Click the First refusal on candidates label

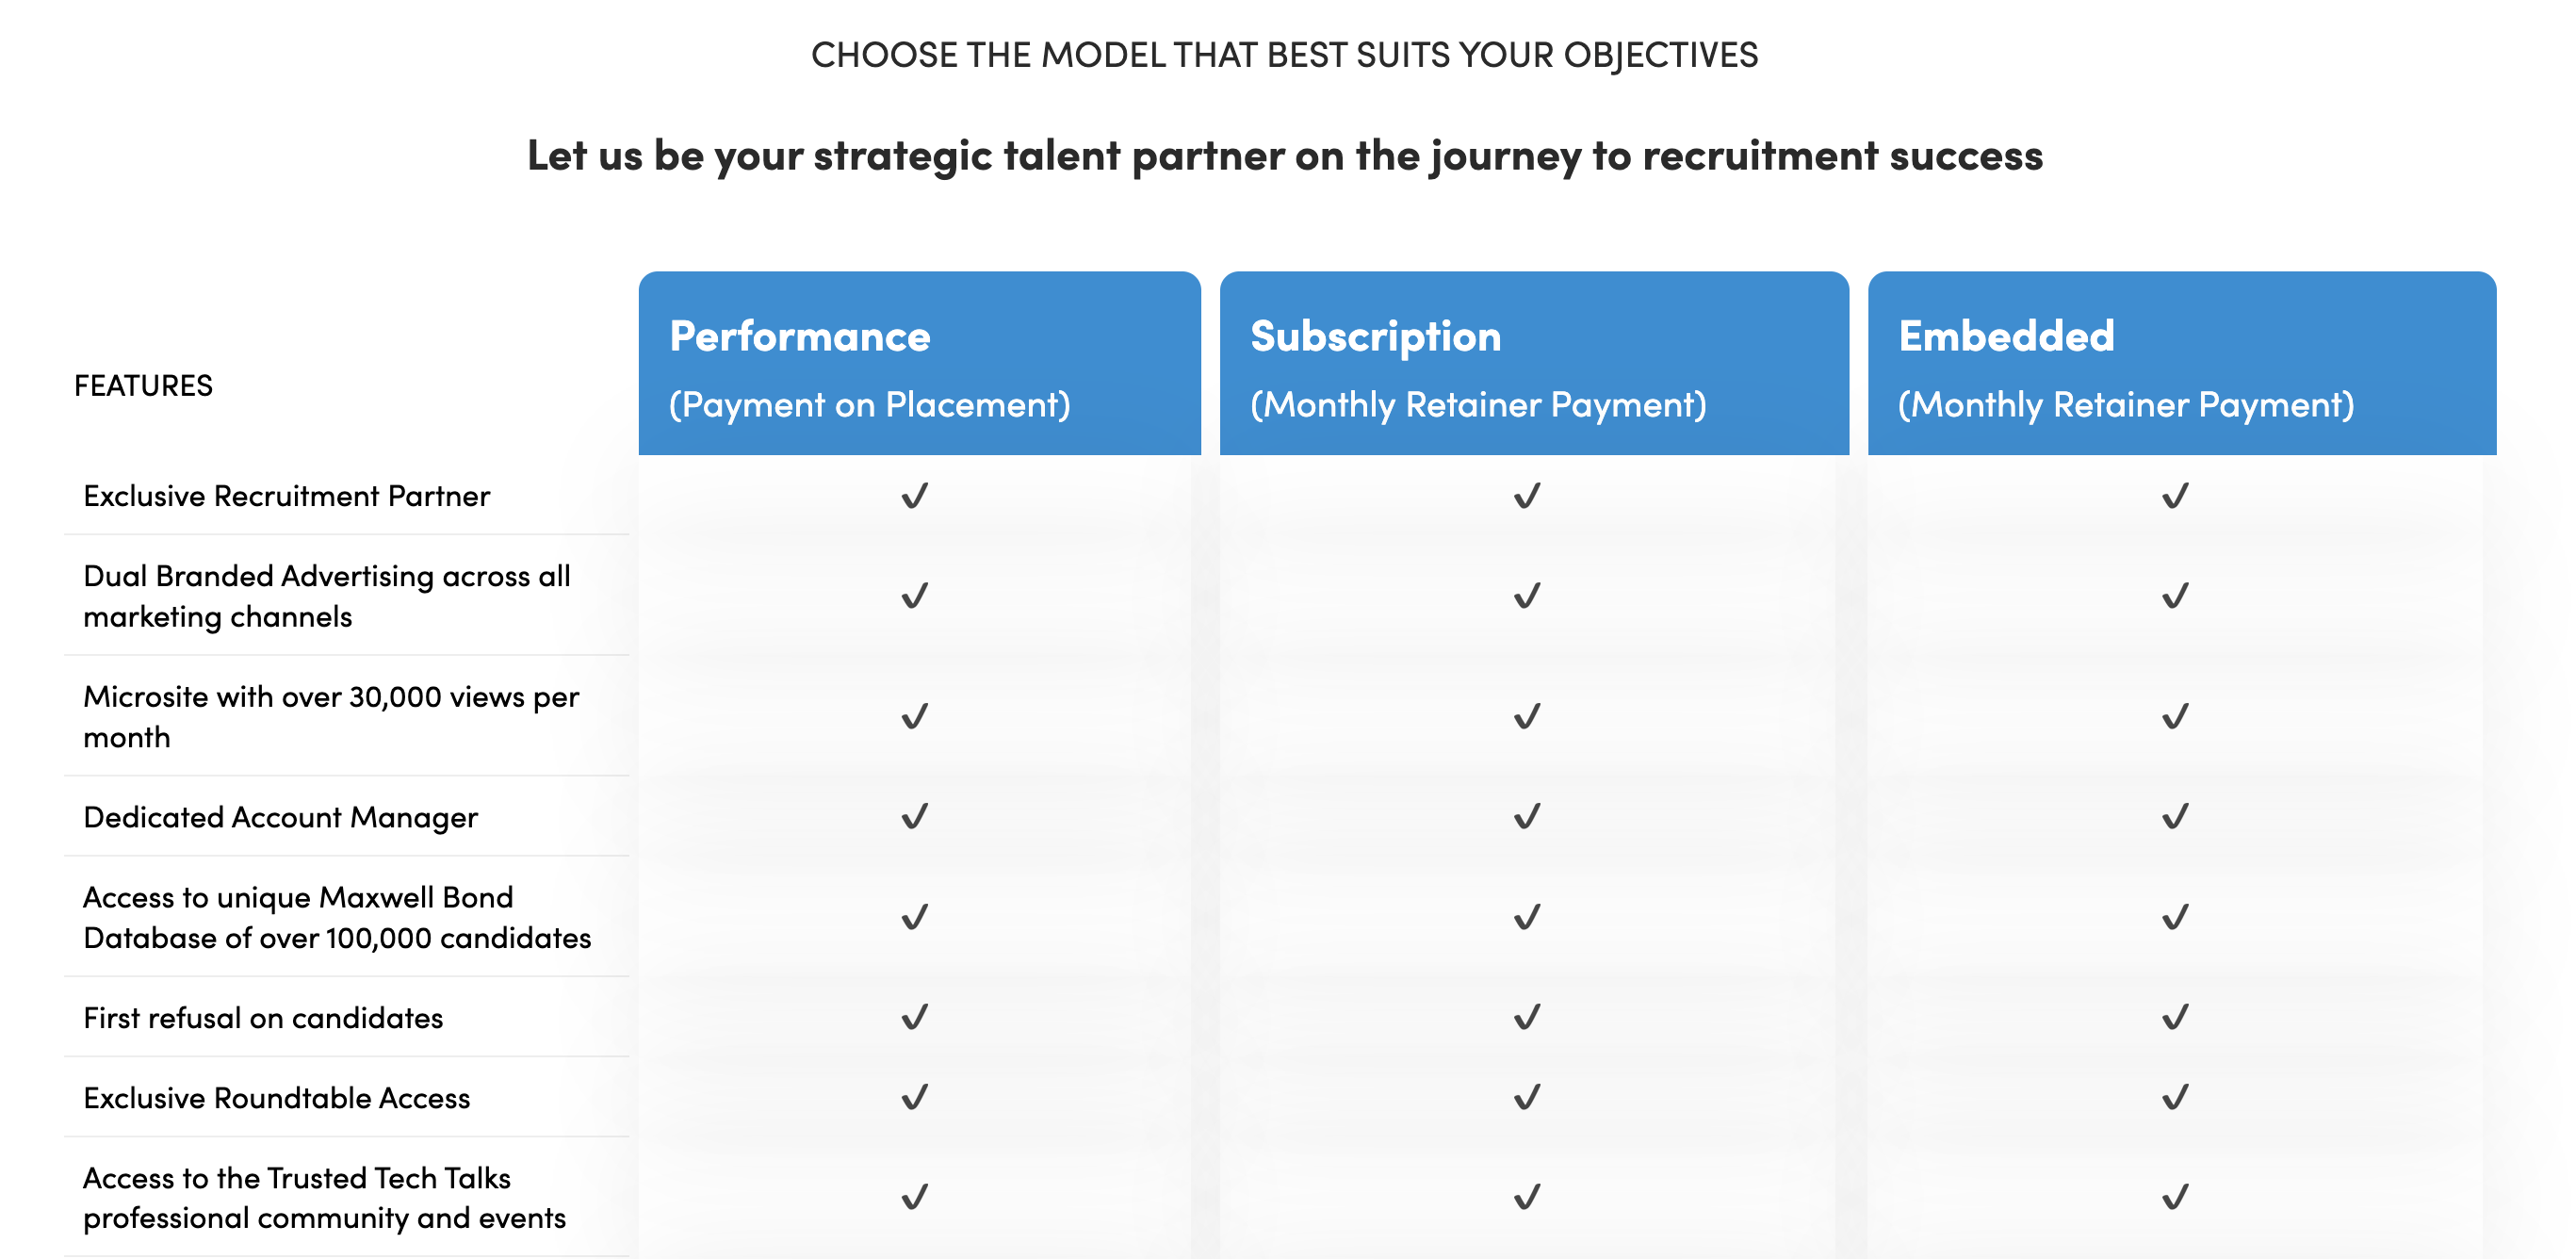pyautogui.click(x=263, y=1018)
